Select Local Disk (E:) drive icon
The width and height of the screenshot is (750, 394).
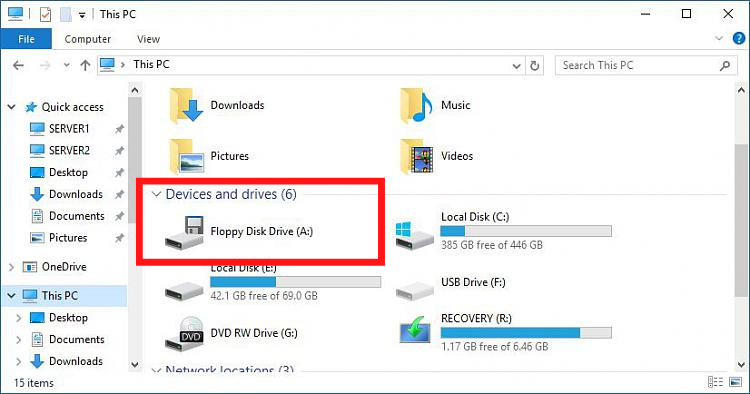coord(185,290)
